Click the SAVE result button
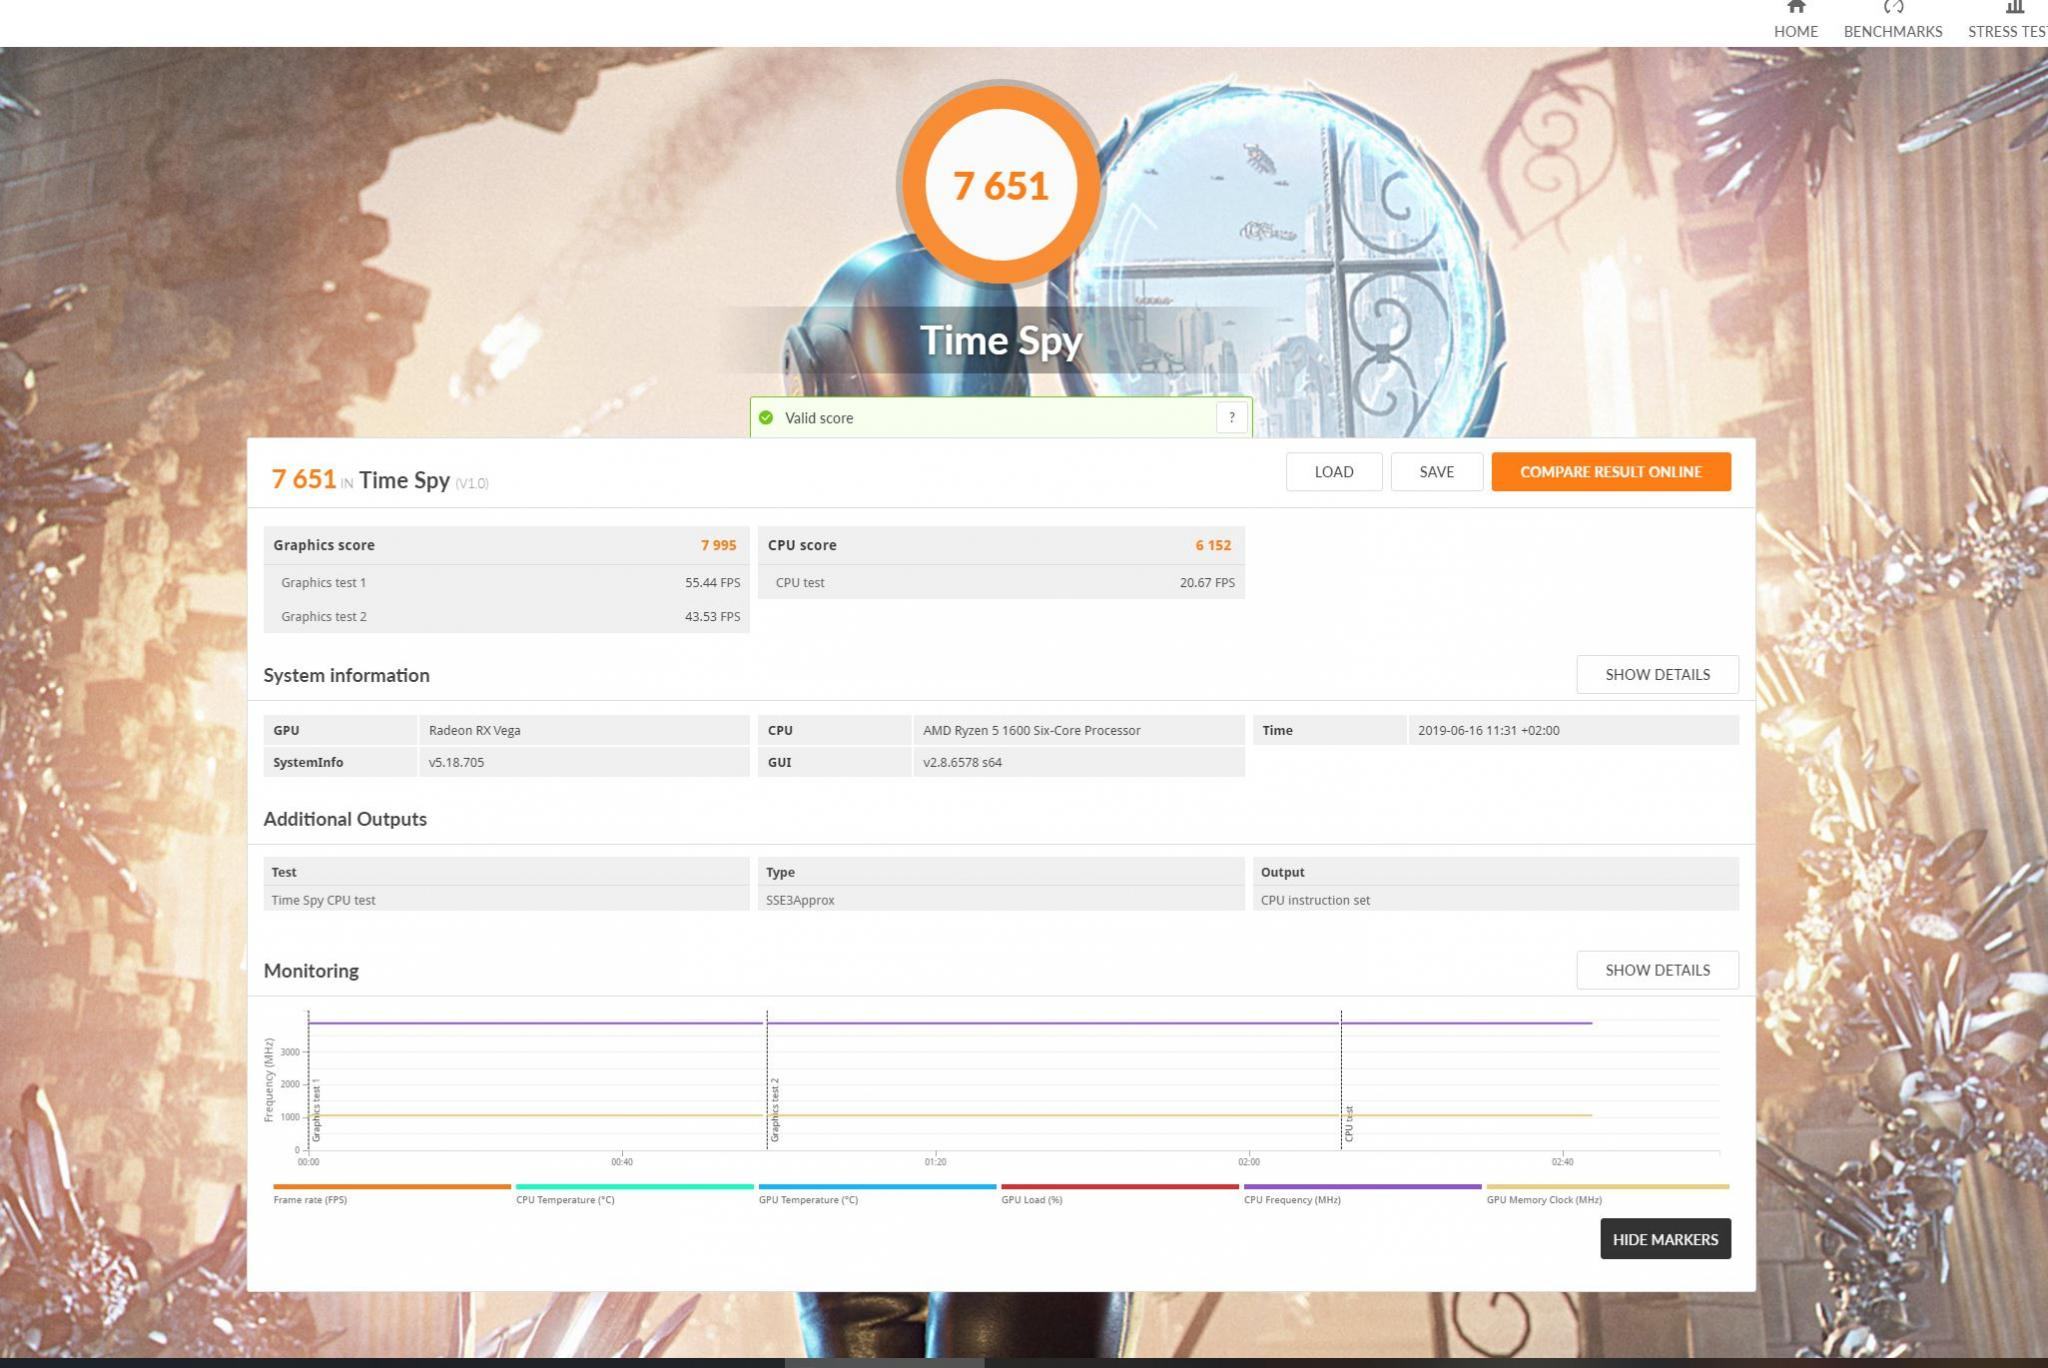The image size is (2048, 1368). coord(1436,472)
